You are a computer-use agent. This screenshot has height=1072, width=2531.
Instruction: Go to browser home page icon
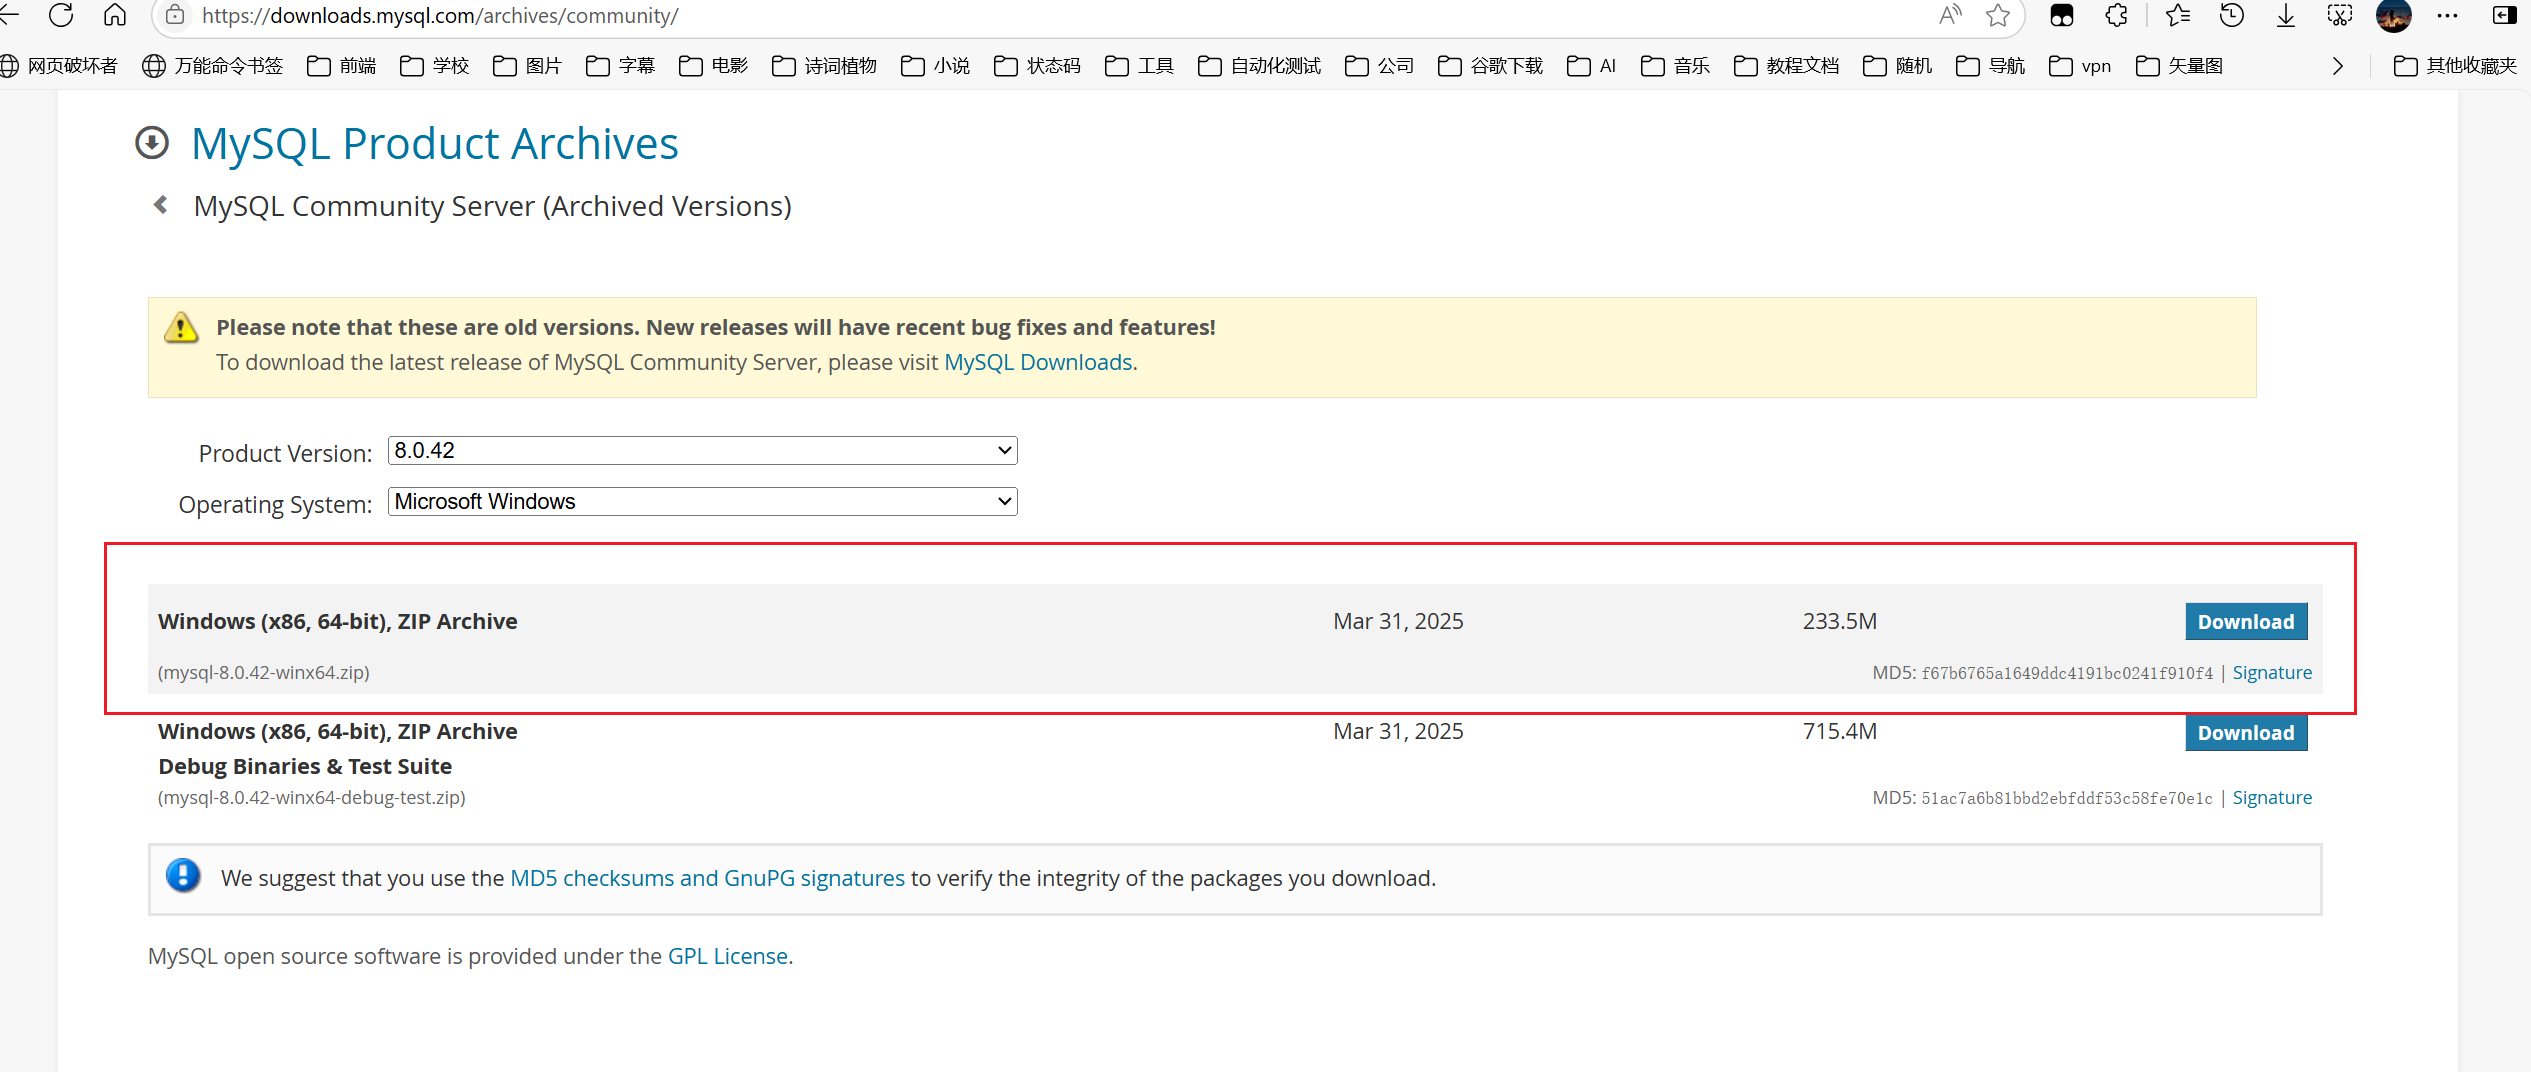click(x=115, y=15)
